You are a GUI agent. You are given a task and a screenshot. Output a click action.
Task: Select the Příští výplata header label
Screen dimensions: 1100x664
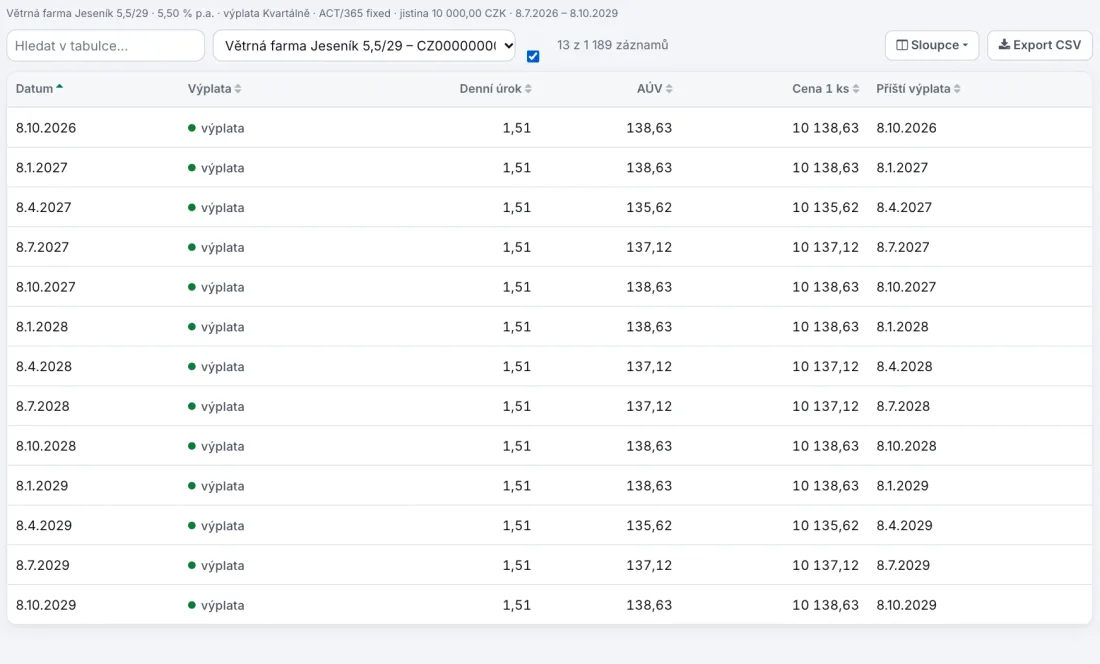(x=913, y=89)
